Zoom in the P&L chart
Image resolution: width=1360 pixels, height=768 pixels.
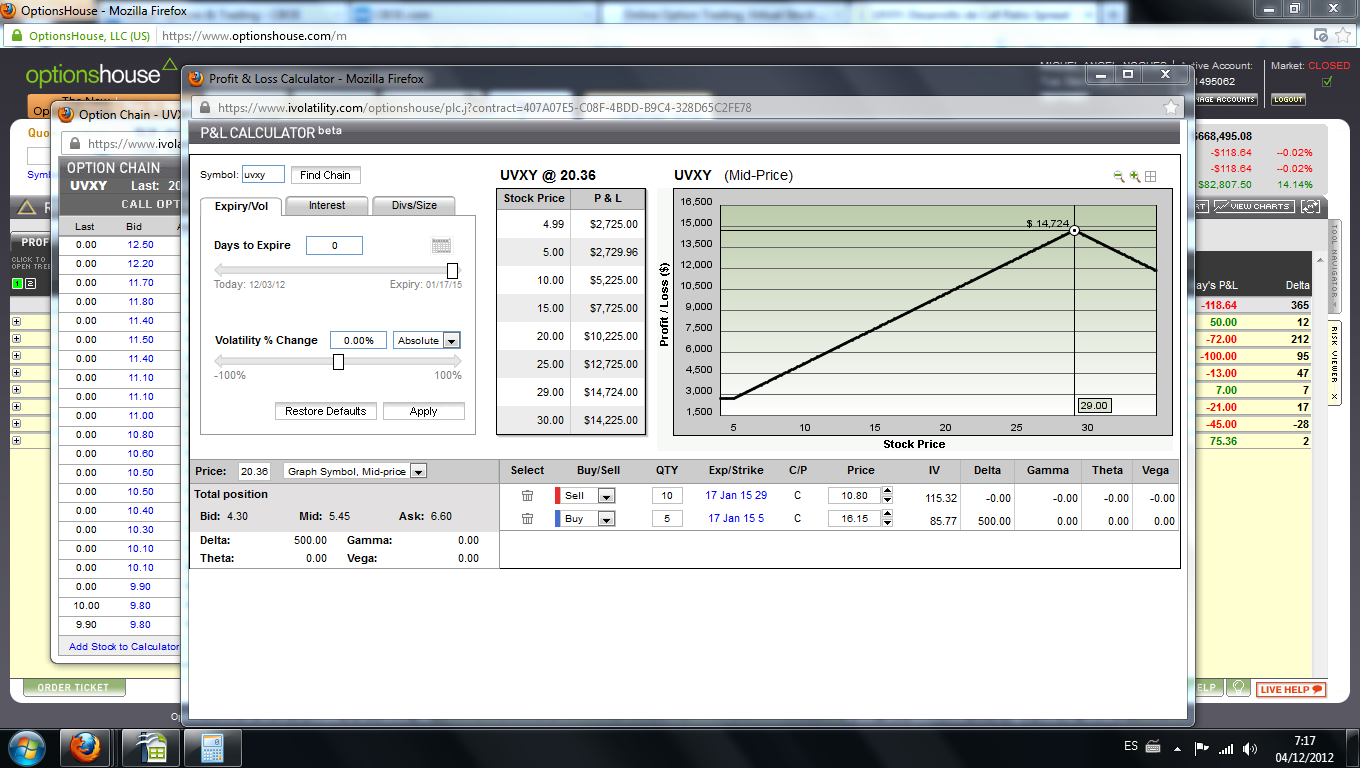tap(1135, 176)
